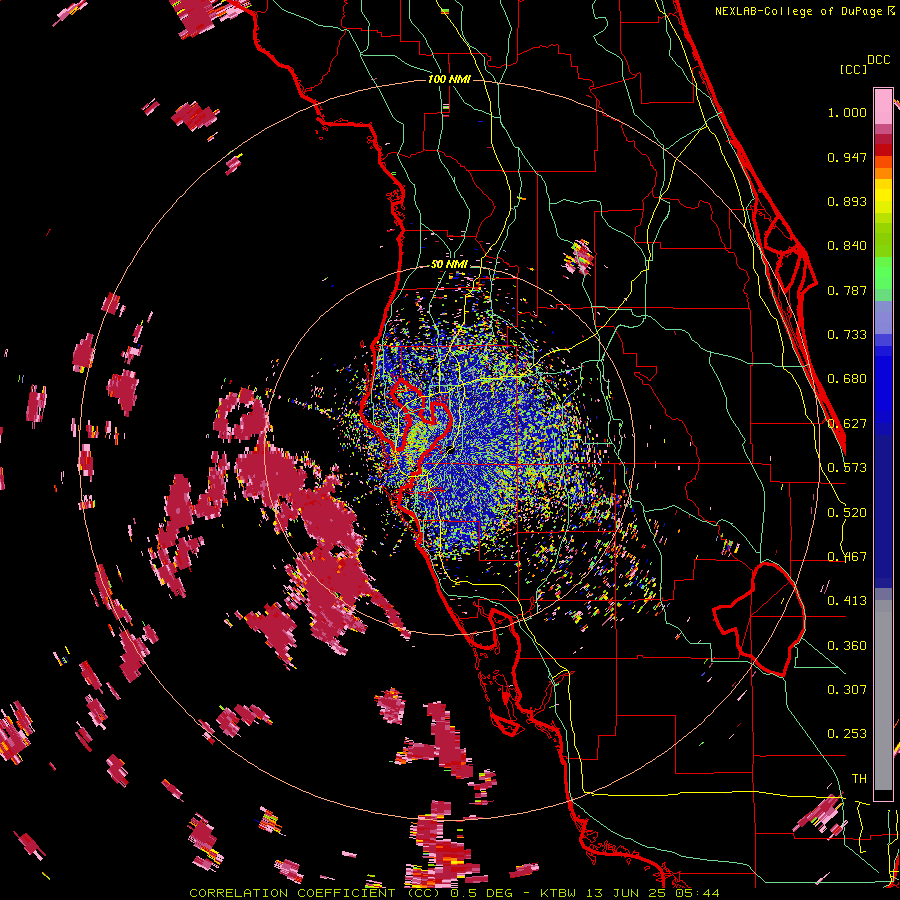Pick the light pink segment of the color bar

(x=883, y=107)
